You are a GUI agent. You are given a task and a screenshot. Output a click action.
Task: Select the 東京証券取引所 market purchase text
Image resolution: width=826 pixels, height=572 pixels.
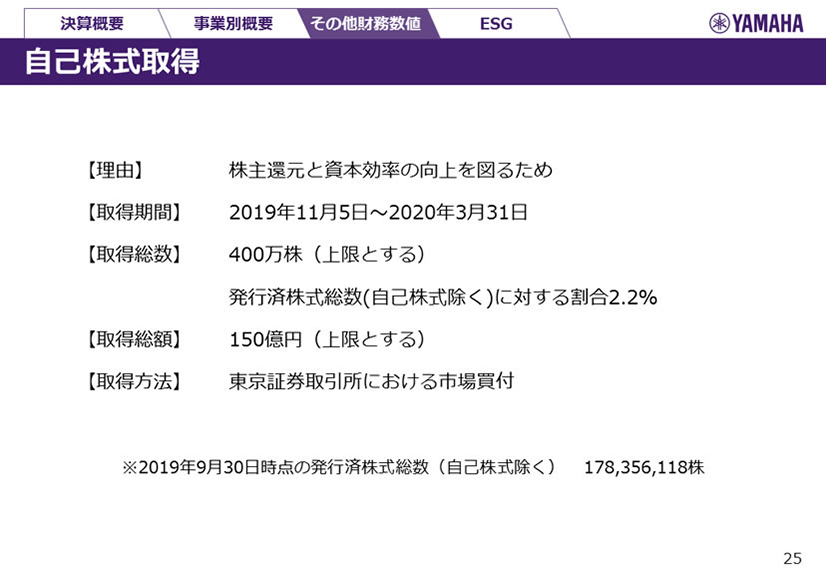pos(371,381)
